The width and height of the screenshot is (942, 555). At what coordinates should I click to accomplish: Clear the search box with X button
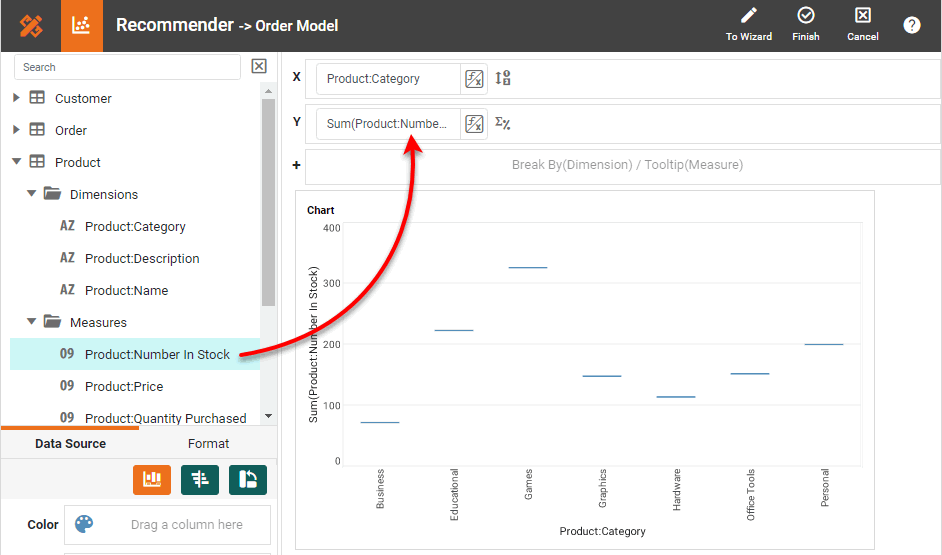pyautogui.click(x=259, y=66)
